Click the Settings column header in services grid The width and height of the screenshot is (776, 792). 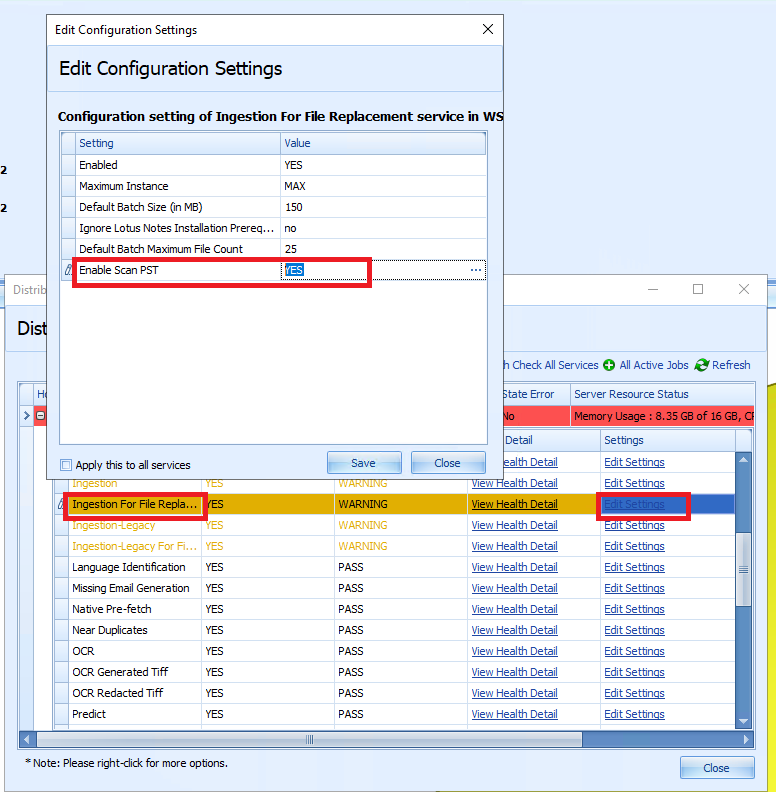coord(667,440)
